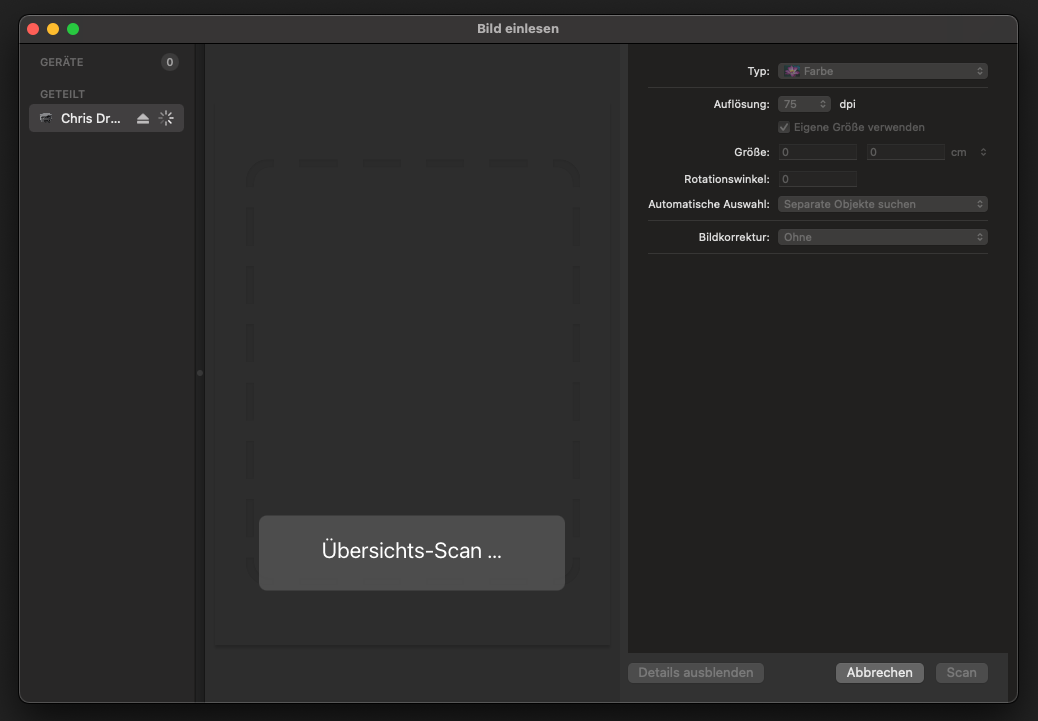Screen dimensions: 1038x721
Task: Click the Größe width input field
Action: pyautogui.click(x=816, y=151)
